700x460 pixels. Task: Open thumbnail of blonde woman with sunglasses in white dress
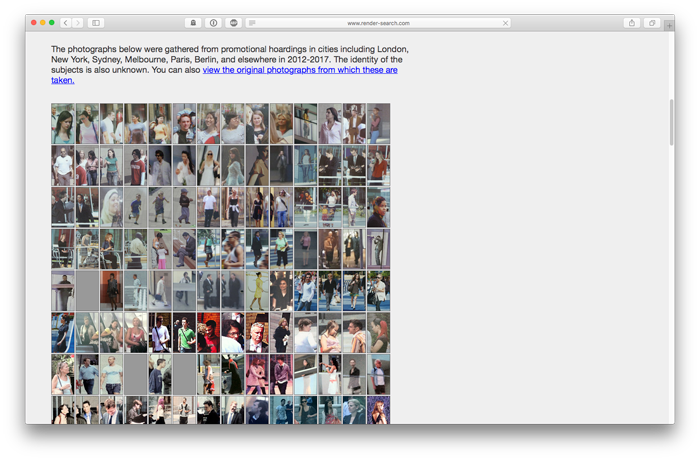pos(208,166)
